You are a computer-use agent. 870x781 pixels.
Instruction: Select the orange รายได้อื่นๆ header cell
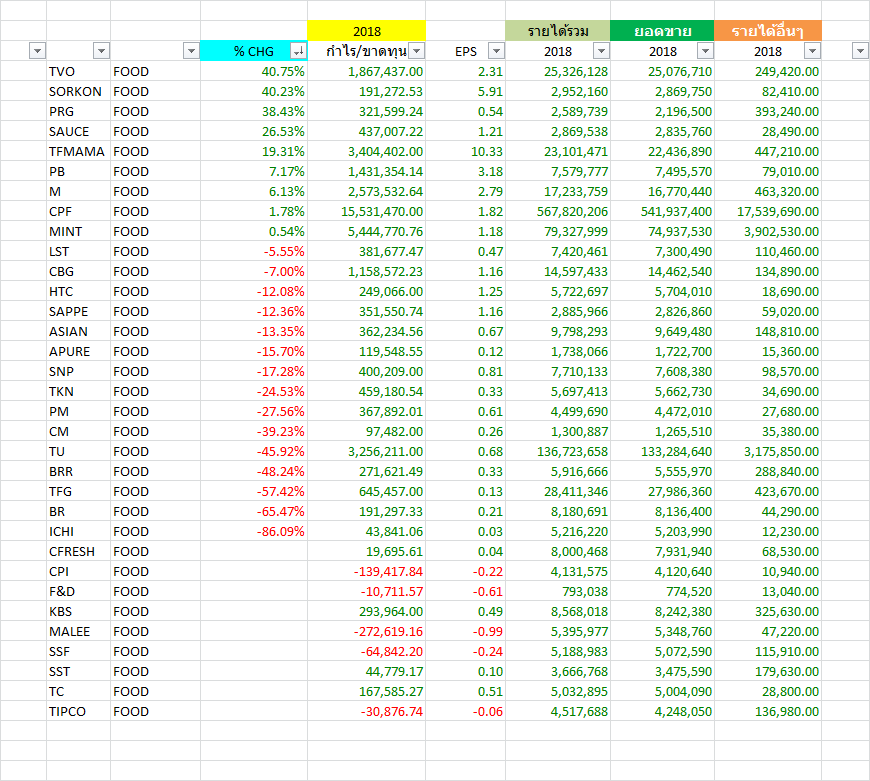tap(768, 31)
